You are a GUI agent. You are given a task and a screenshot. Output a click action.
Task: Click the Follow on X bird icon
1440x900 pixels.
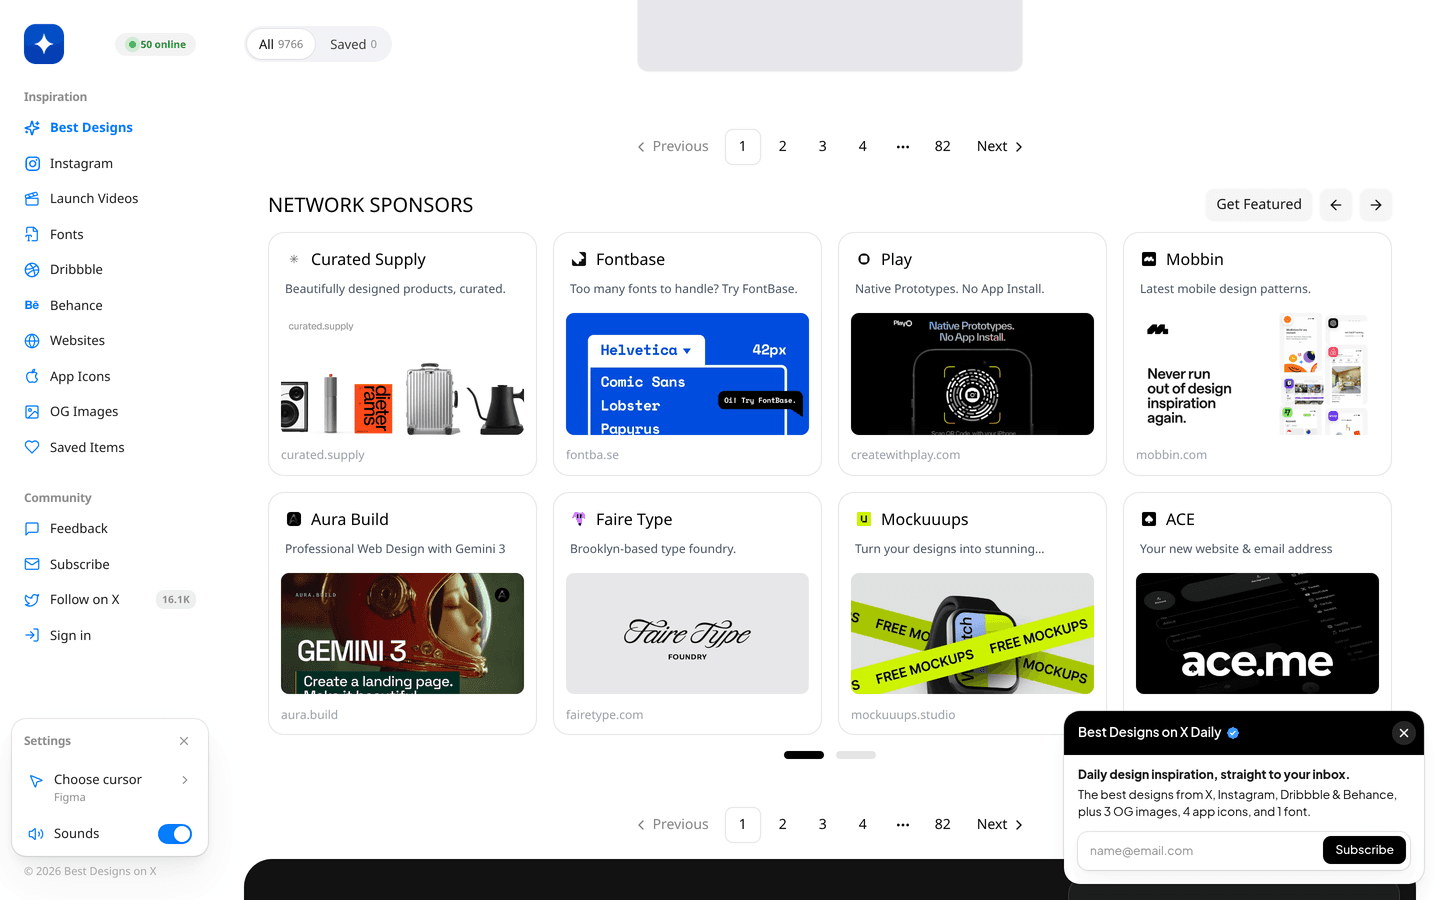[x=32, y=600]
